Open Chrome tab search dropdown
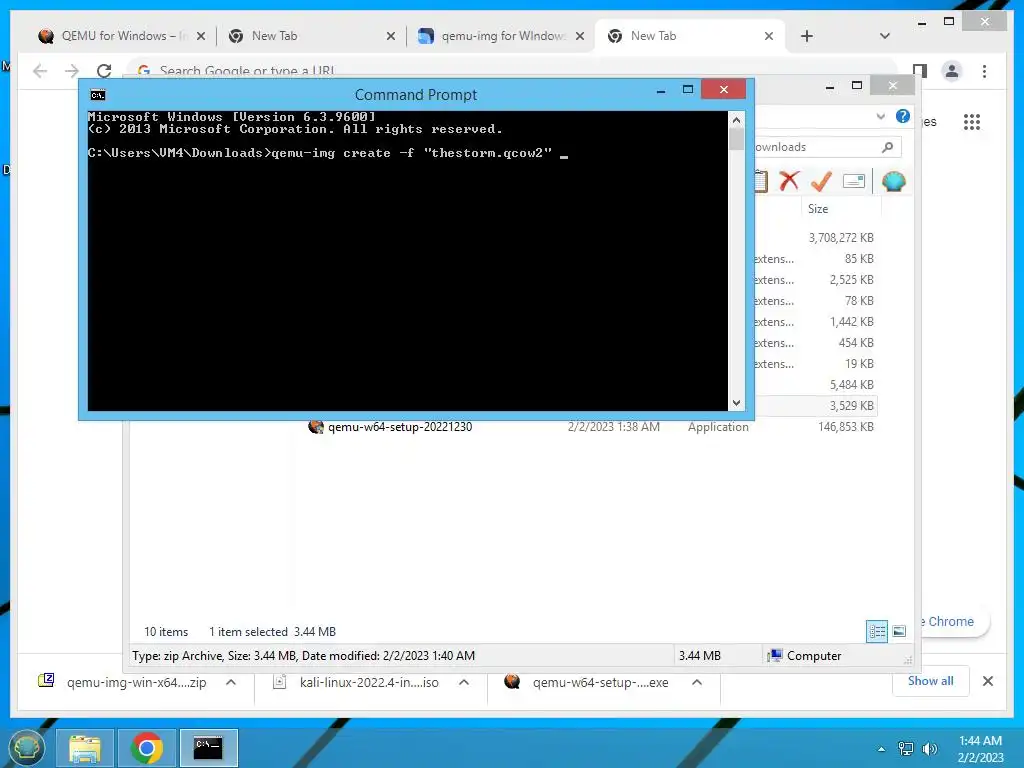 pos(885,36)
